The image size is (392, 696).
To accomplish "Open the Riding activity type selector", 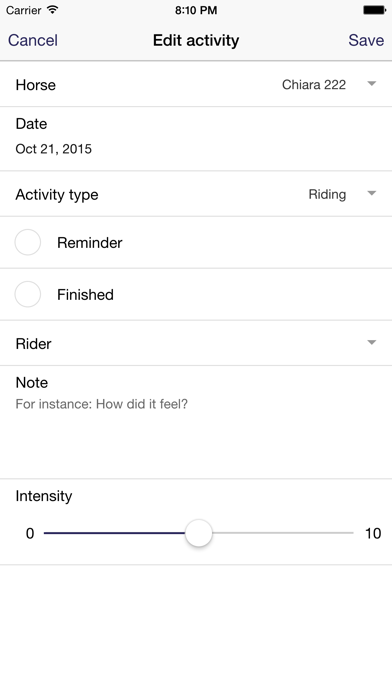I will (327, 194).
